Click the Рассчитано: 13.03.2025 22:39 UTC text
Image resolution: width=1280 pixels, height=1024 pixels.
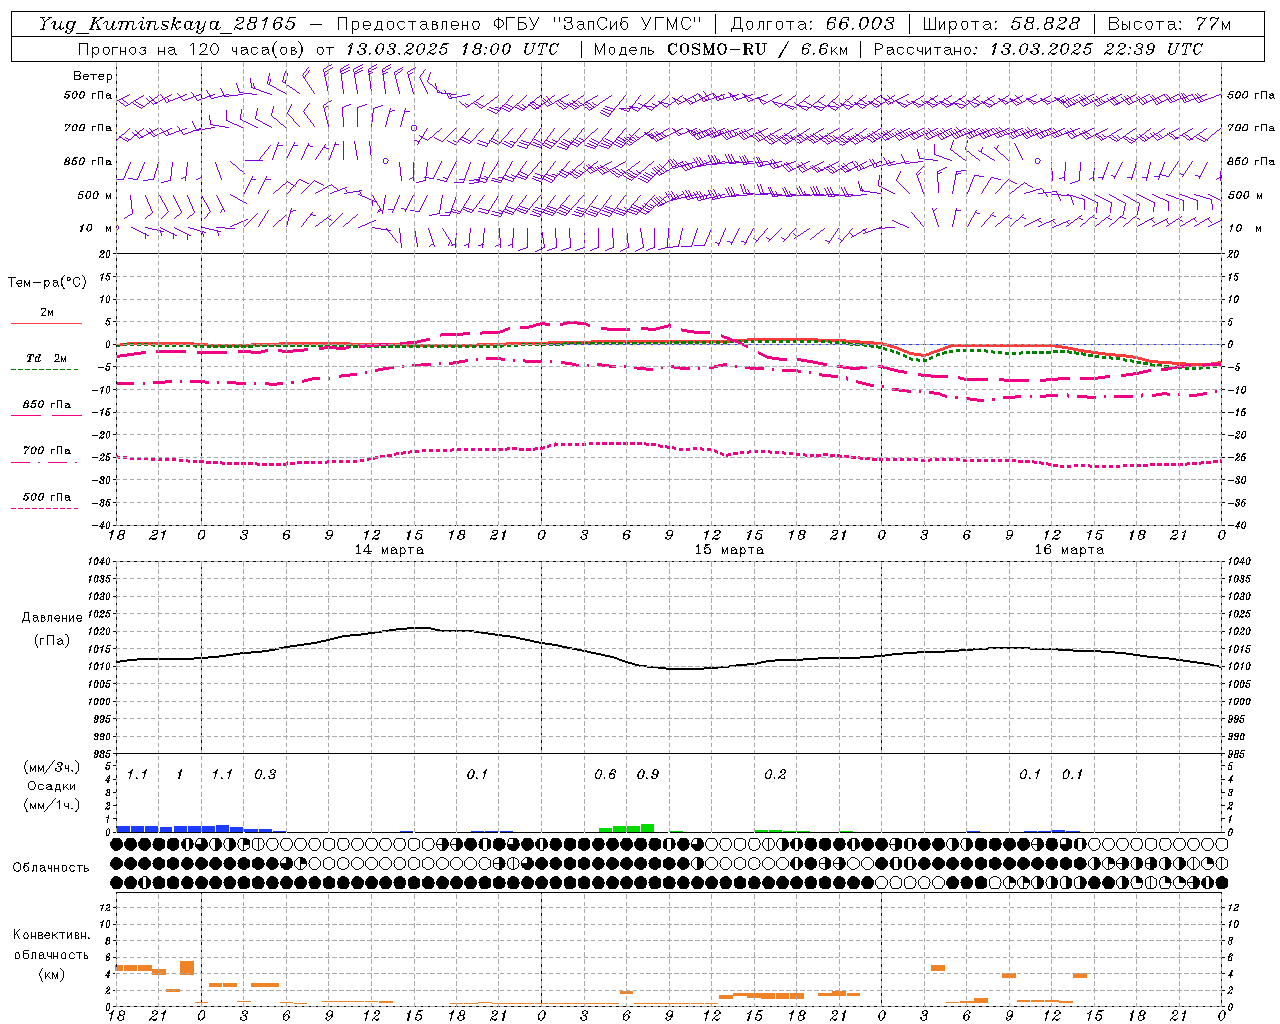pos(1038,49)
